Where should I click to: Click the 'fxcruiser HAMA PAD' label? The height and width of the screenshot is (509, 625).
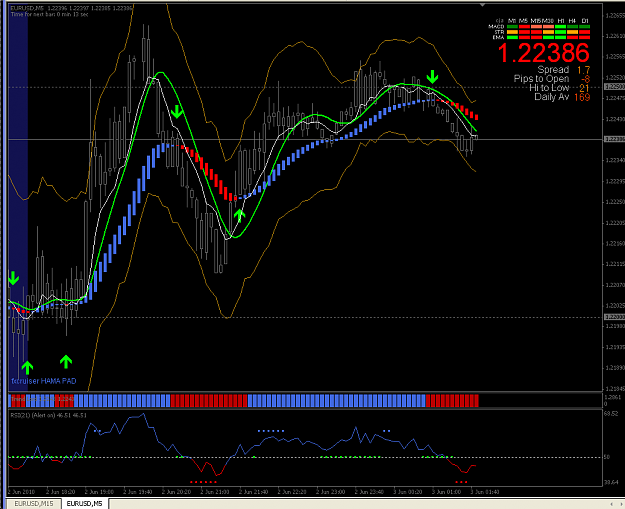point(44,381)
